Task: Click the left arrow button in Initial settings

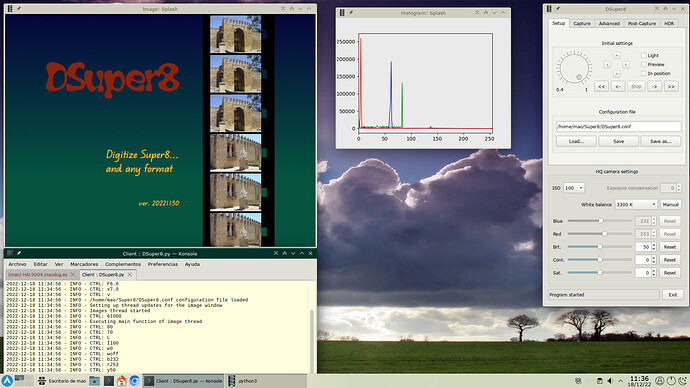Action: 607,65
